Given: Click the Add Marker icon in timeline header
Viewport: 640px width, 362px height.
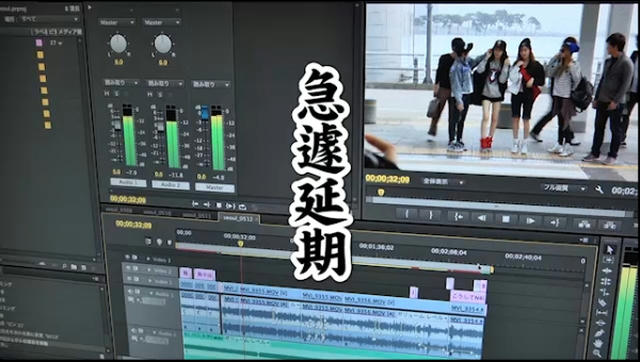Looking at the screenshot, I should click(160, 242).
